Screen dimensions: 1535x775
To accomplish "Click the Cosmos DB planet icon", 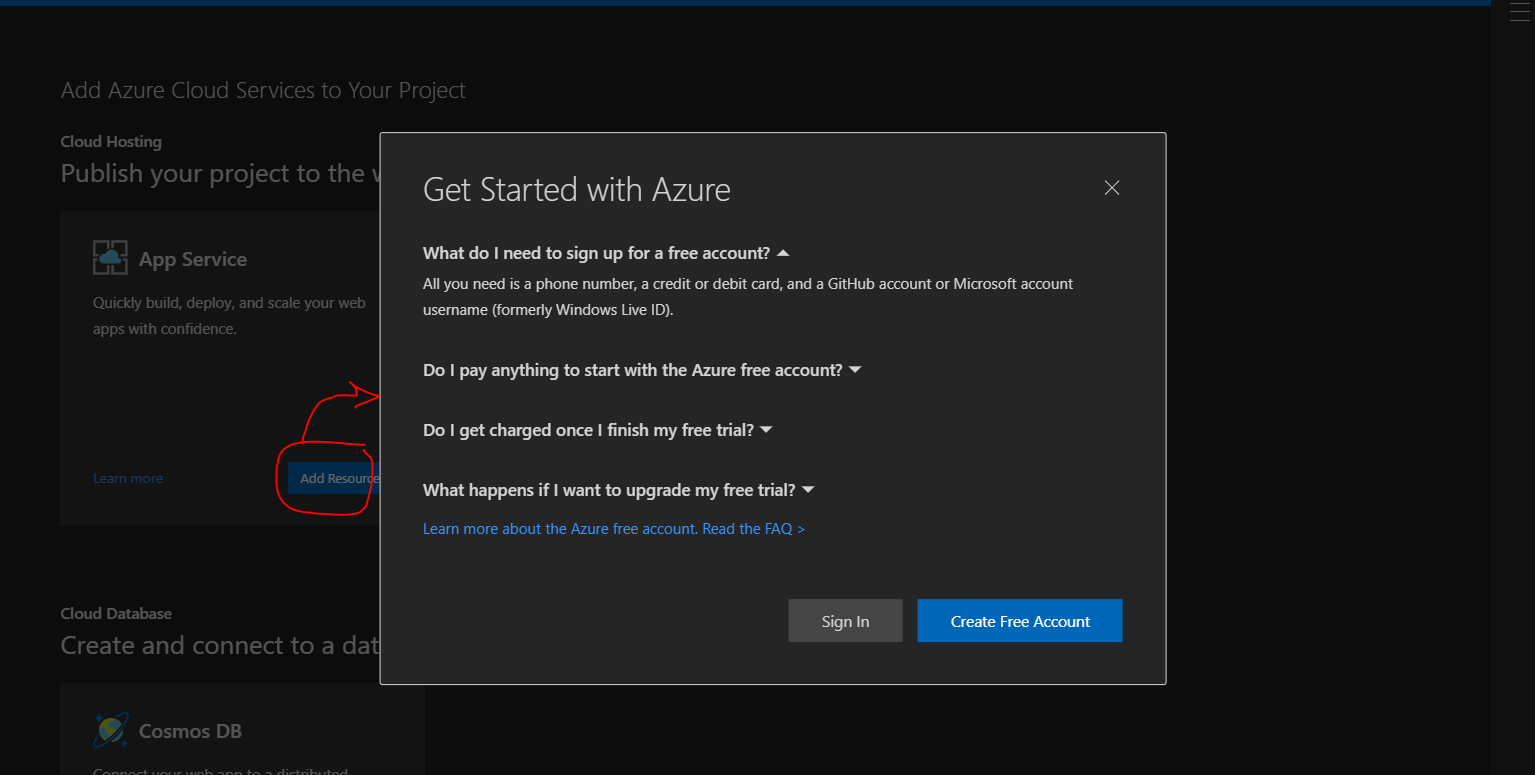I will point(110,730).
